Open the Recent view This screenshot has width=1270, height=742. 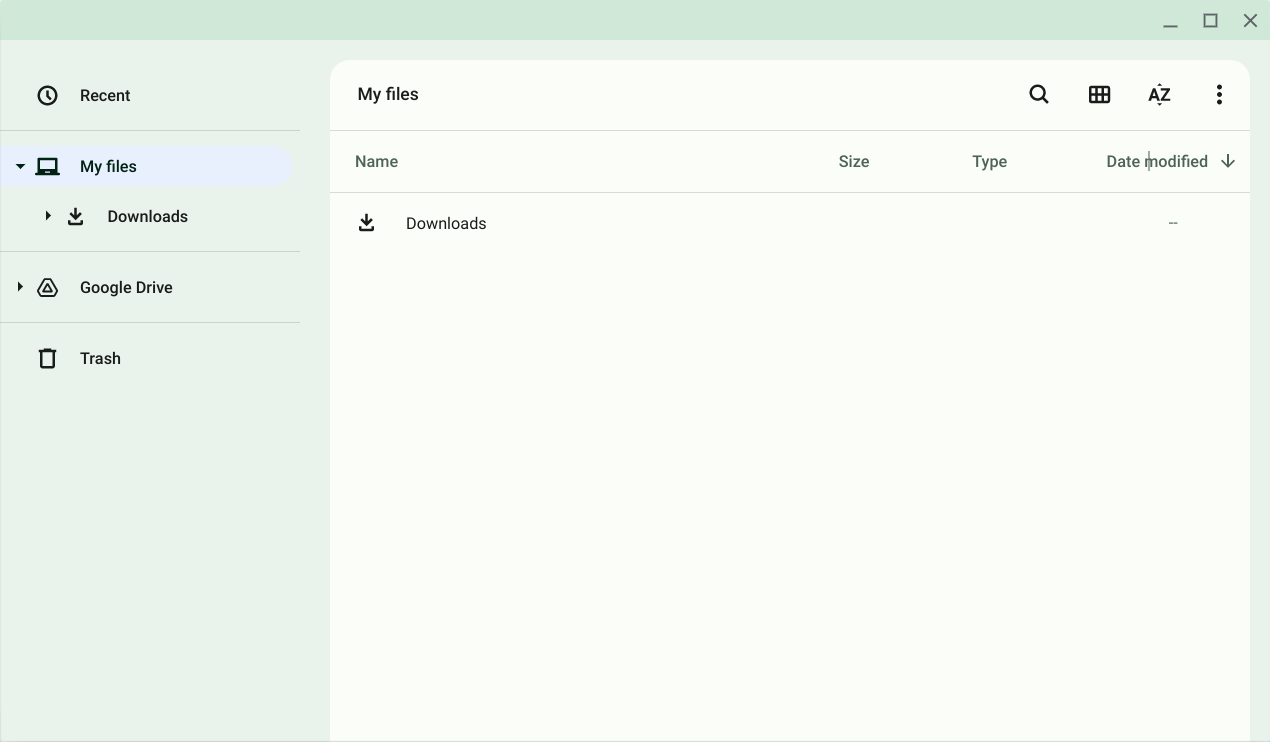pos(105,95)
